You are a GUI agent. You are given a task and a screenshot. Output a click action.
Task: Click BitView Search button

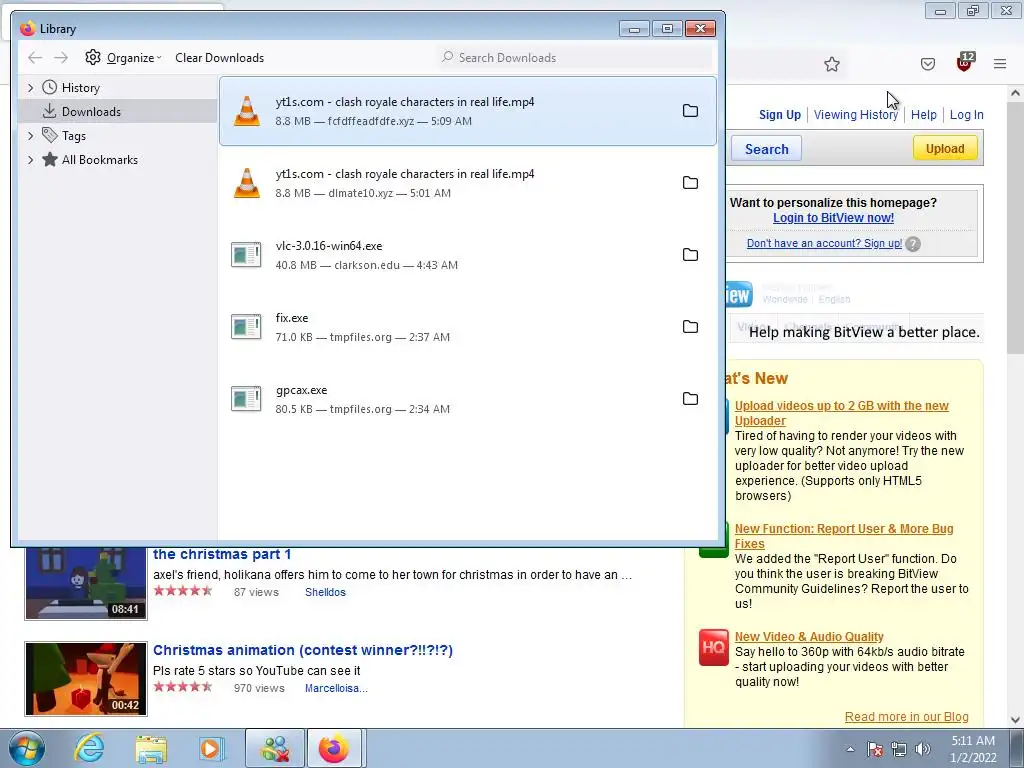tap(766, 149)
